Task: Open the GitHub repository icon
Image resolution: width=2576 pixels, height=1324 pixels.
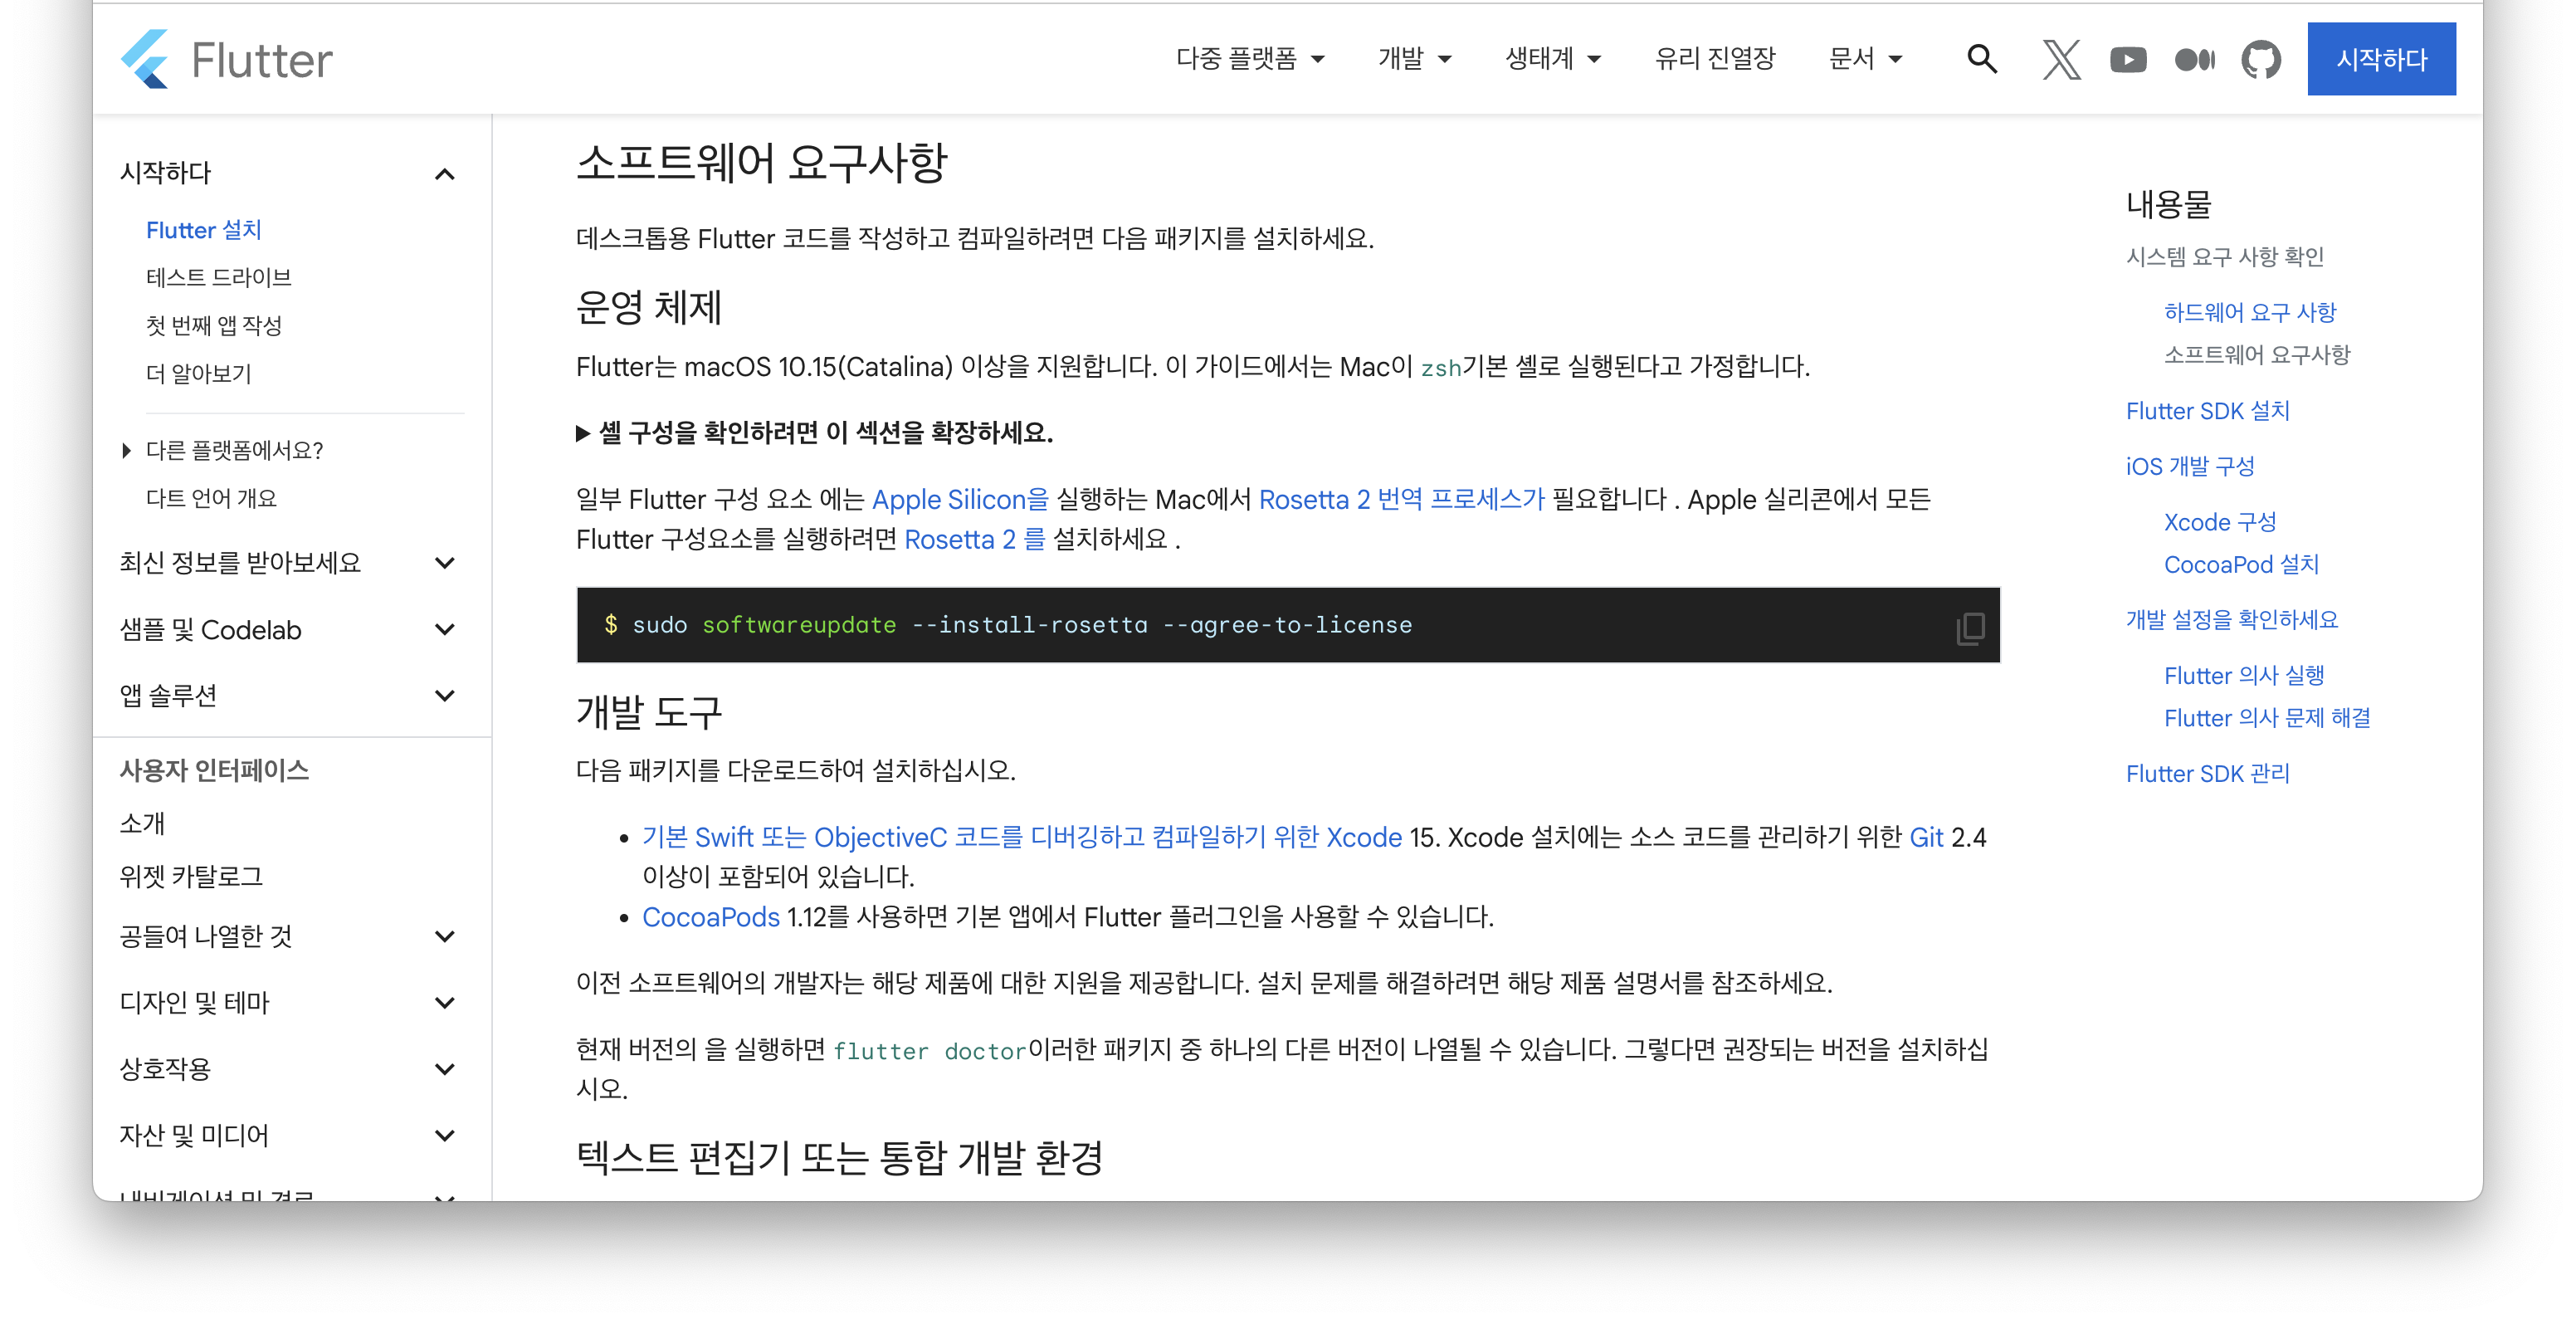Action: (x=2260, y=60)
